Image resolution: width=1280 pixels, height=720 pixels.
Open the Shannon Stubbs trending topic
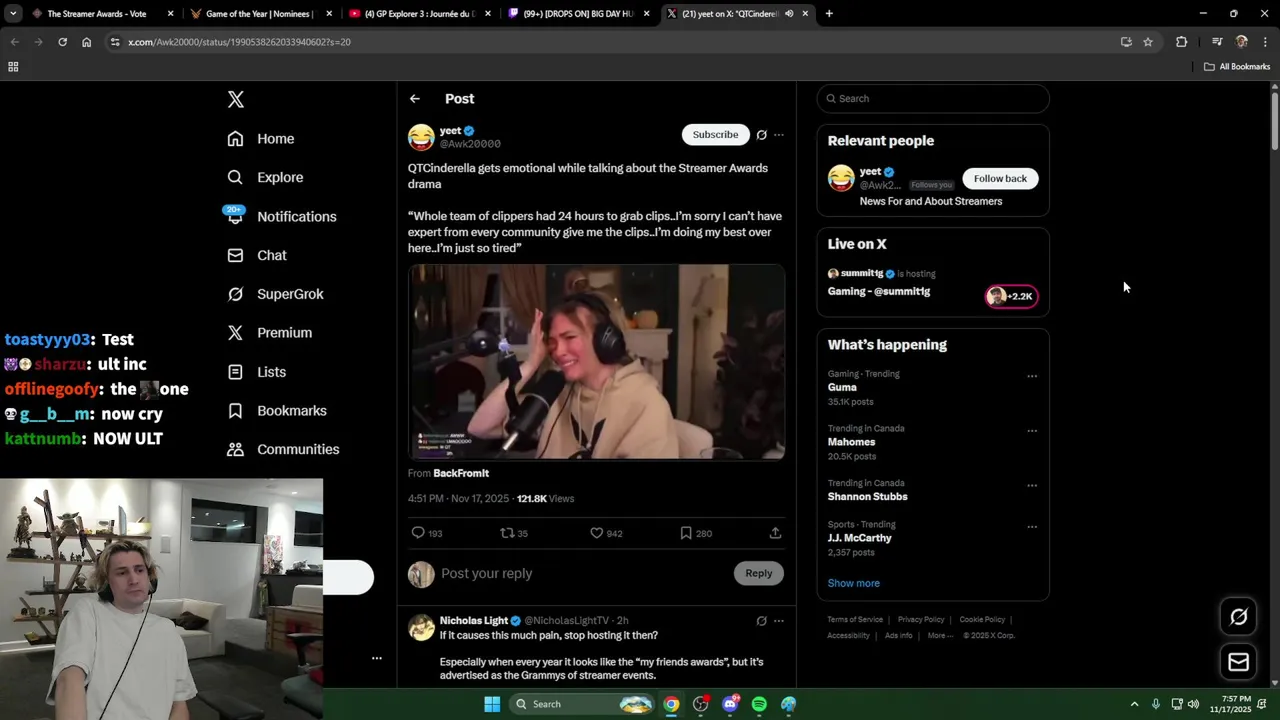click(868, 497)
